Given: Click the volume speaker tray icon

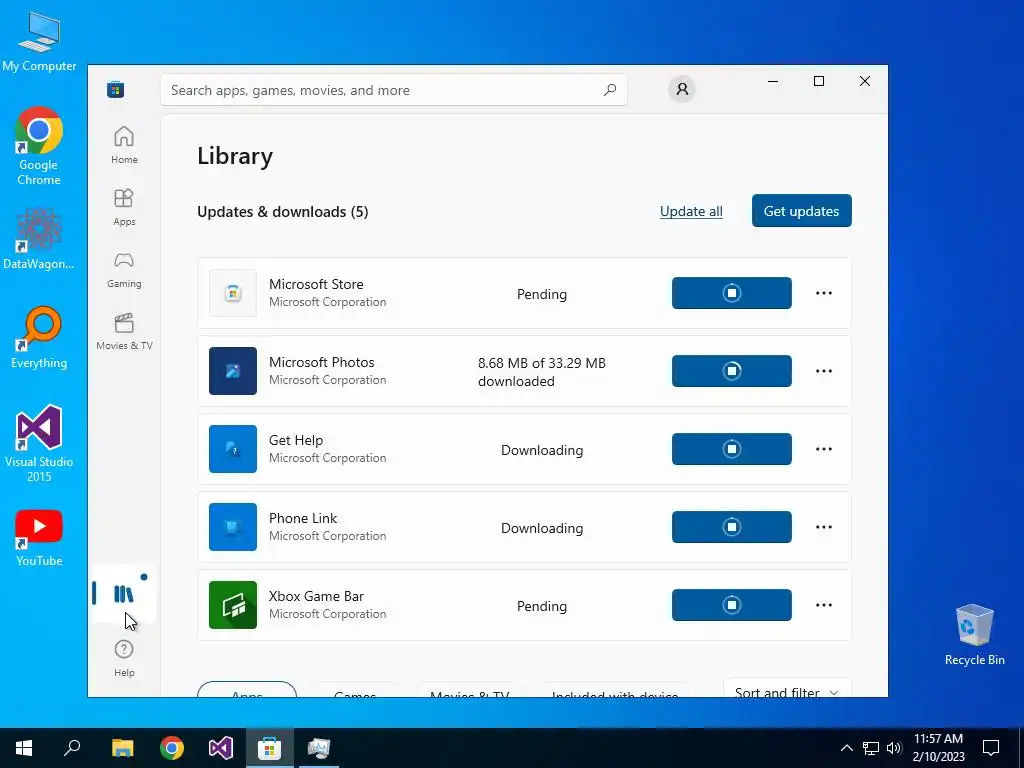Looking at the screenshot, I should (894, 748).
